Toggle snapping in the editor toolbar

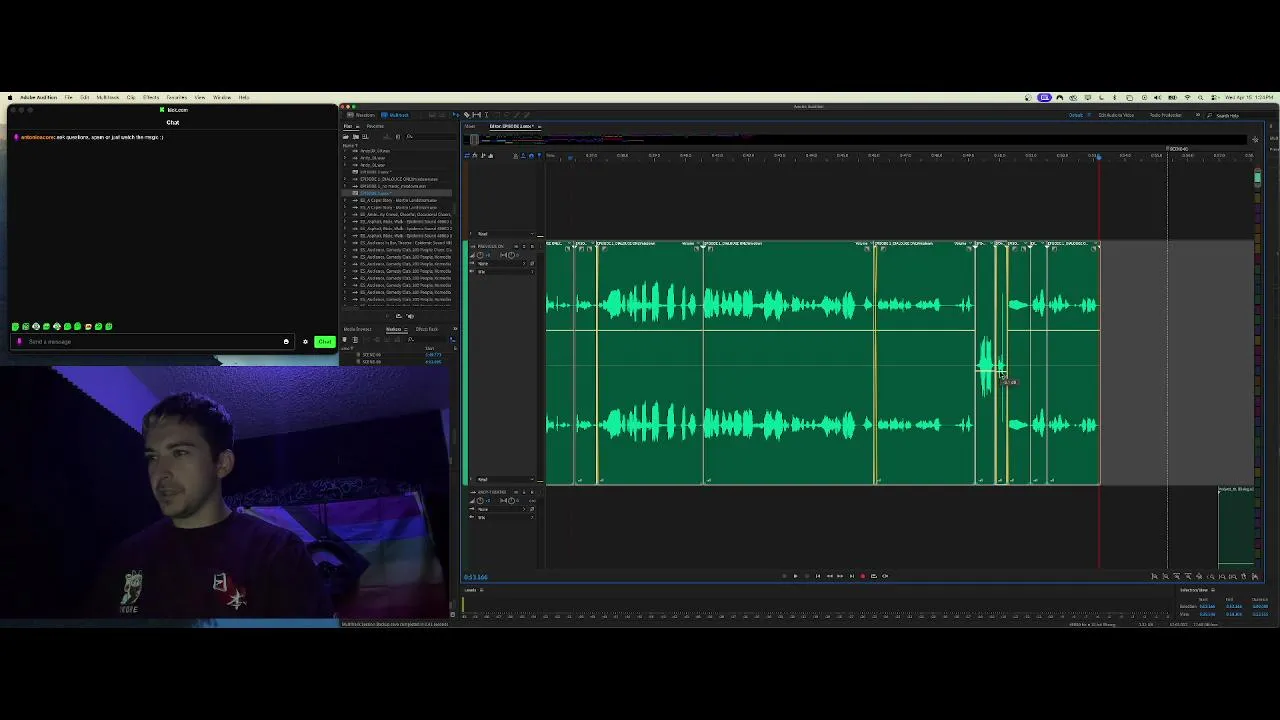[531, 155]
